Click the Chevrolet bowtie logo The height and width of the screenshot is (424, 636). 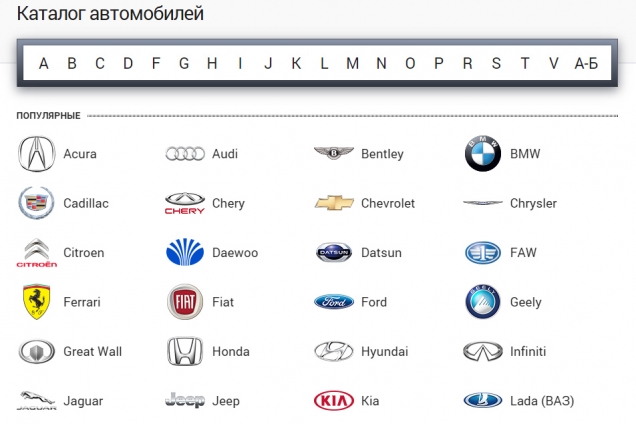[x=334, y=202]
